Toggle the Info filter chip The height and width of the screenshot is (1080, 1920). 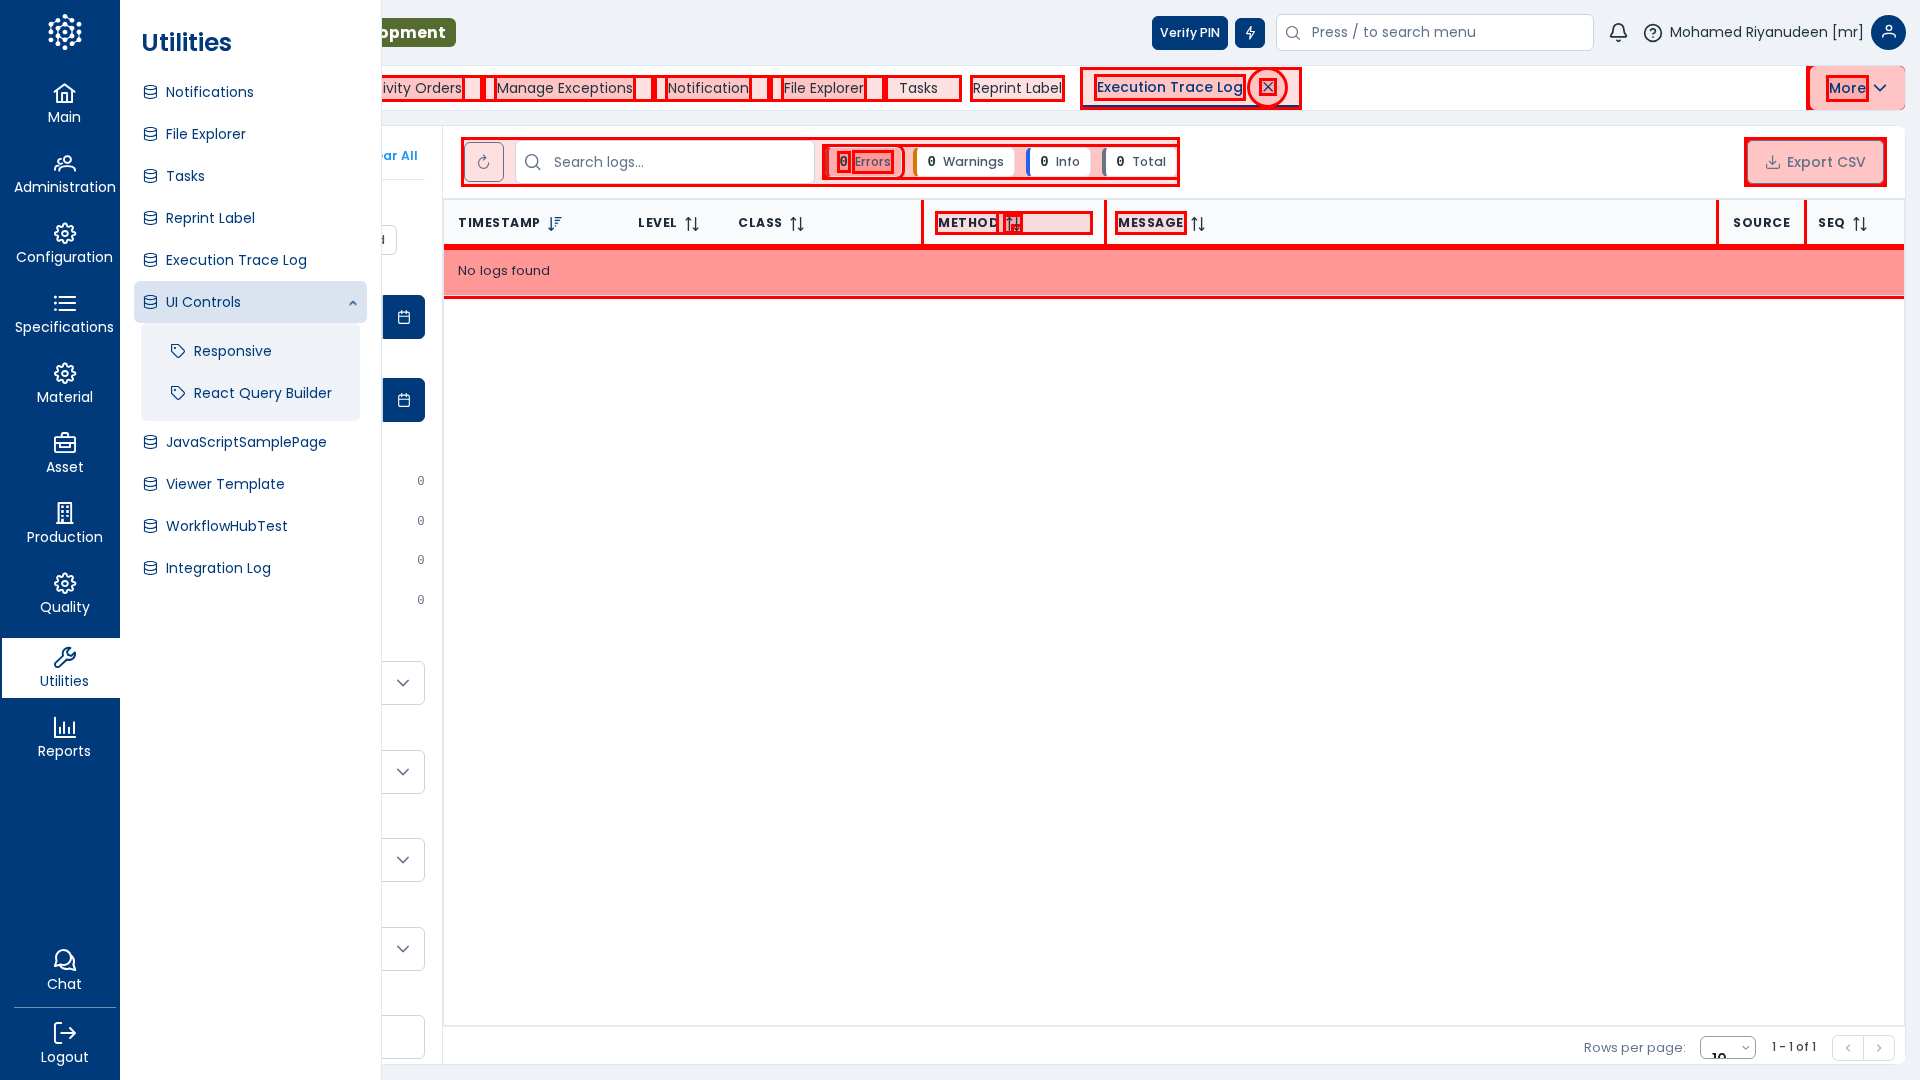1059,162
